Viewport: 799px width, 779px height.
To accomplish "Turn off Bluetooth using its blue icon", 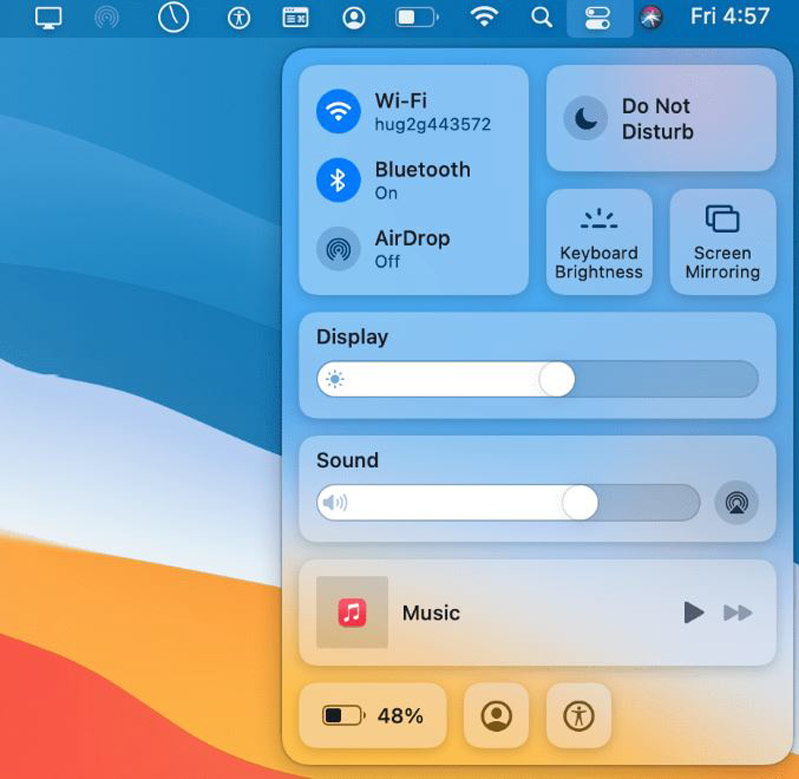I will [338, 180].
